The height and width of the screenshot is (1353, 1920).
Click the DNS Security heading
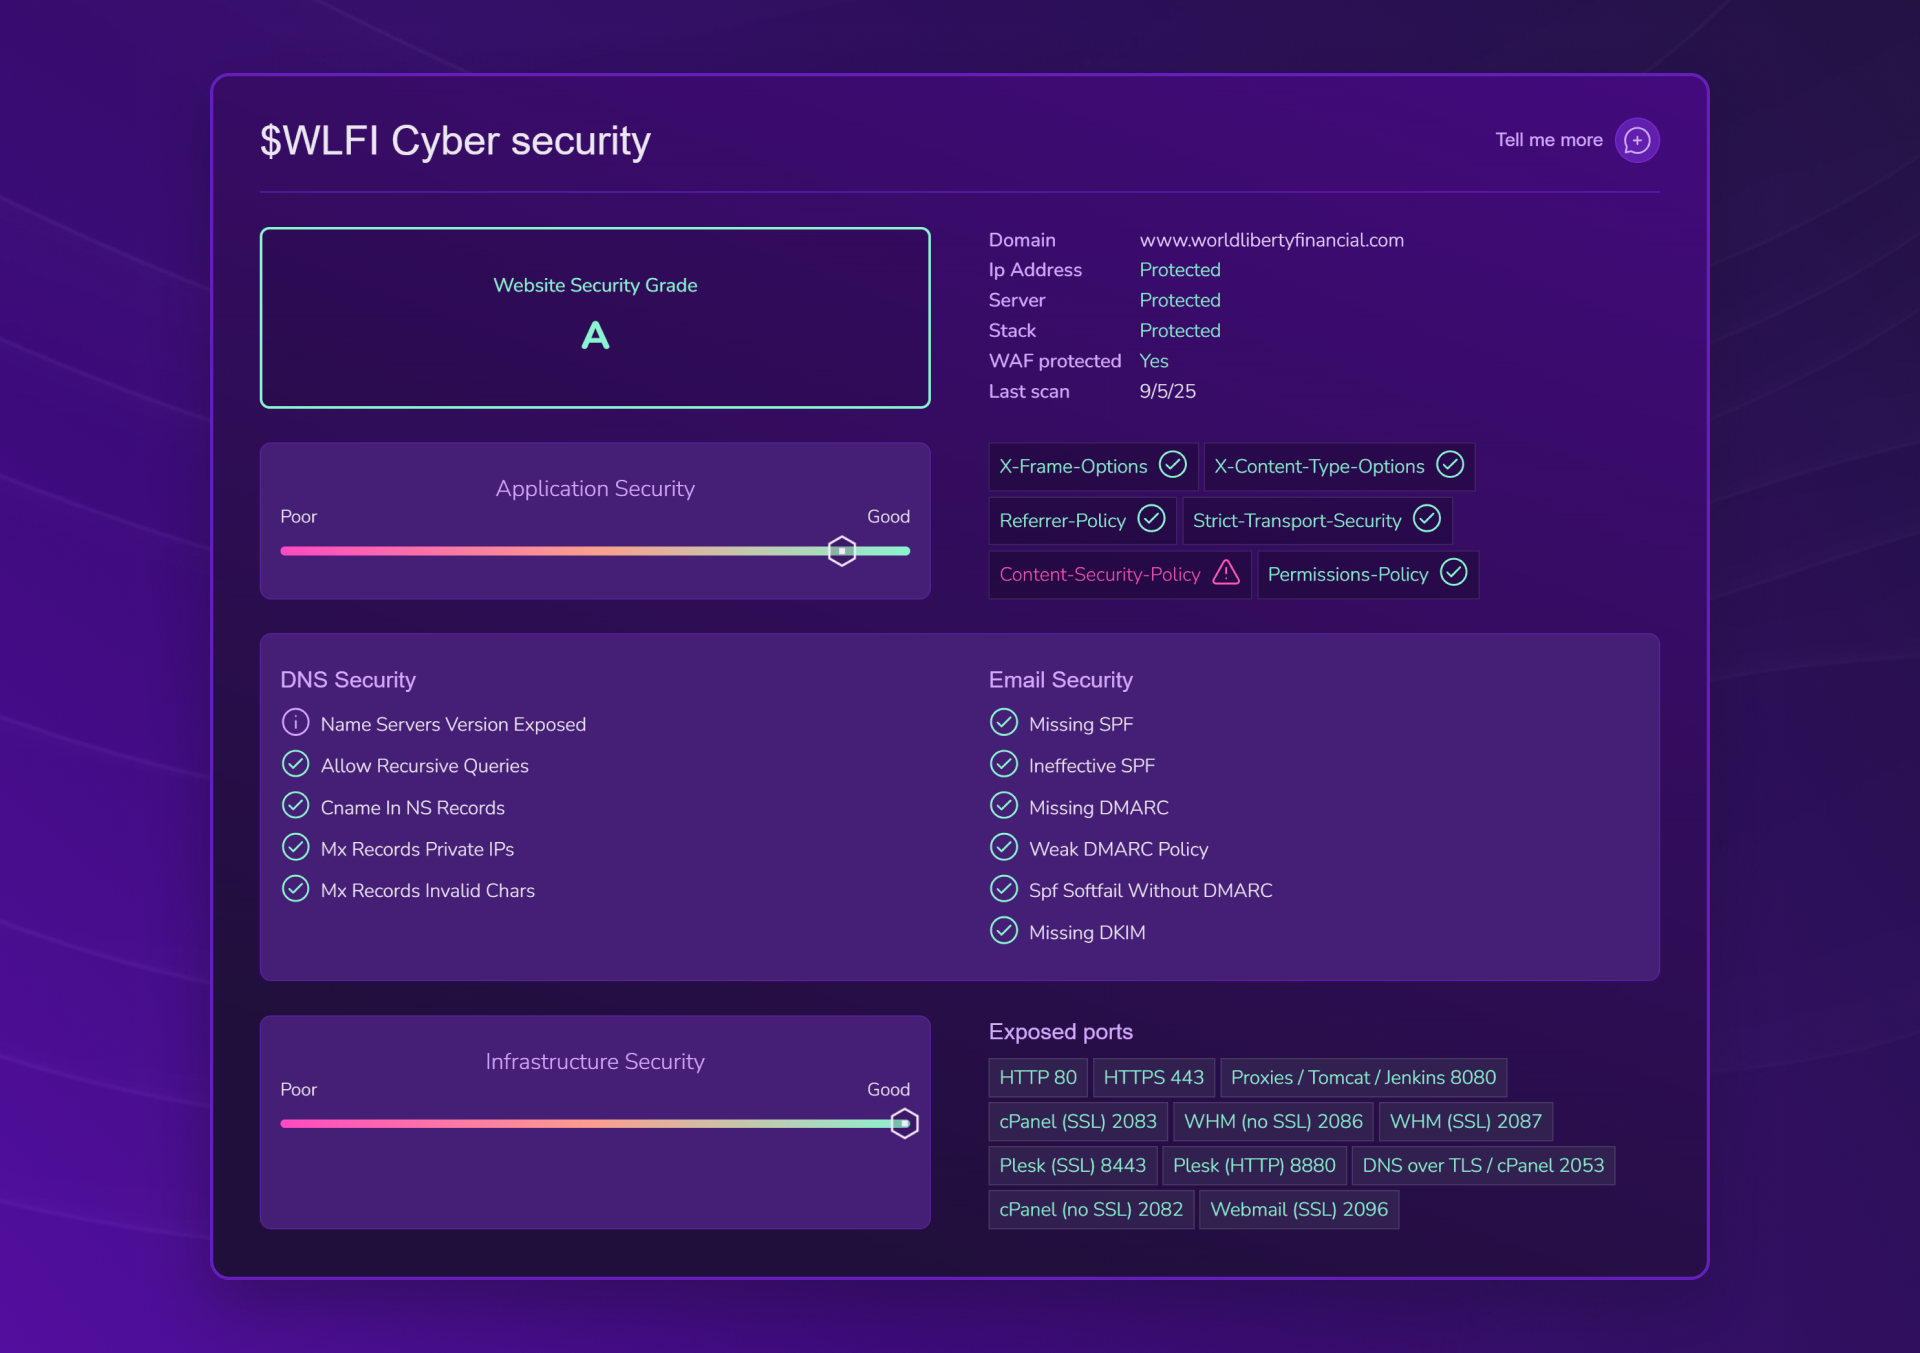point(348,680)
